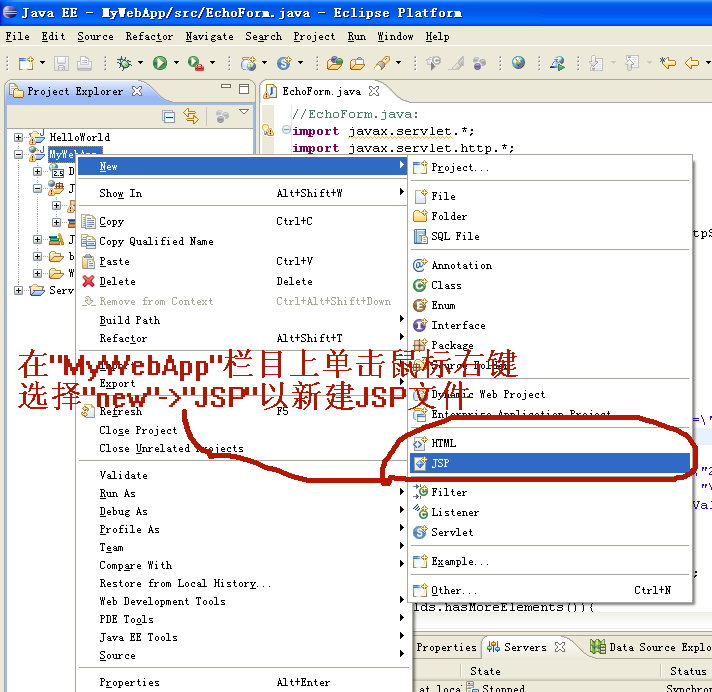Image resolution: width=712 pixels, height=692 pixels.
Task: Close the EchoForm.java editor tab
Action: [x=374, y=91]
